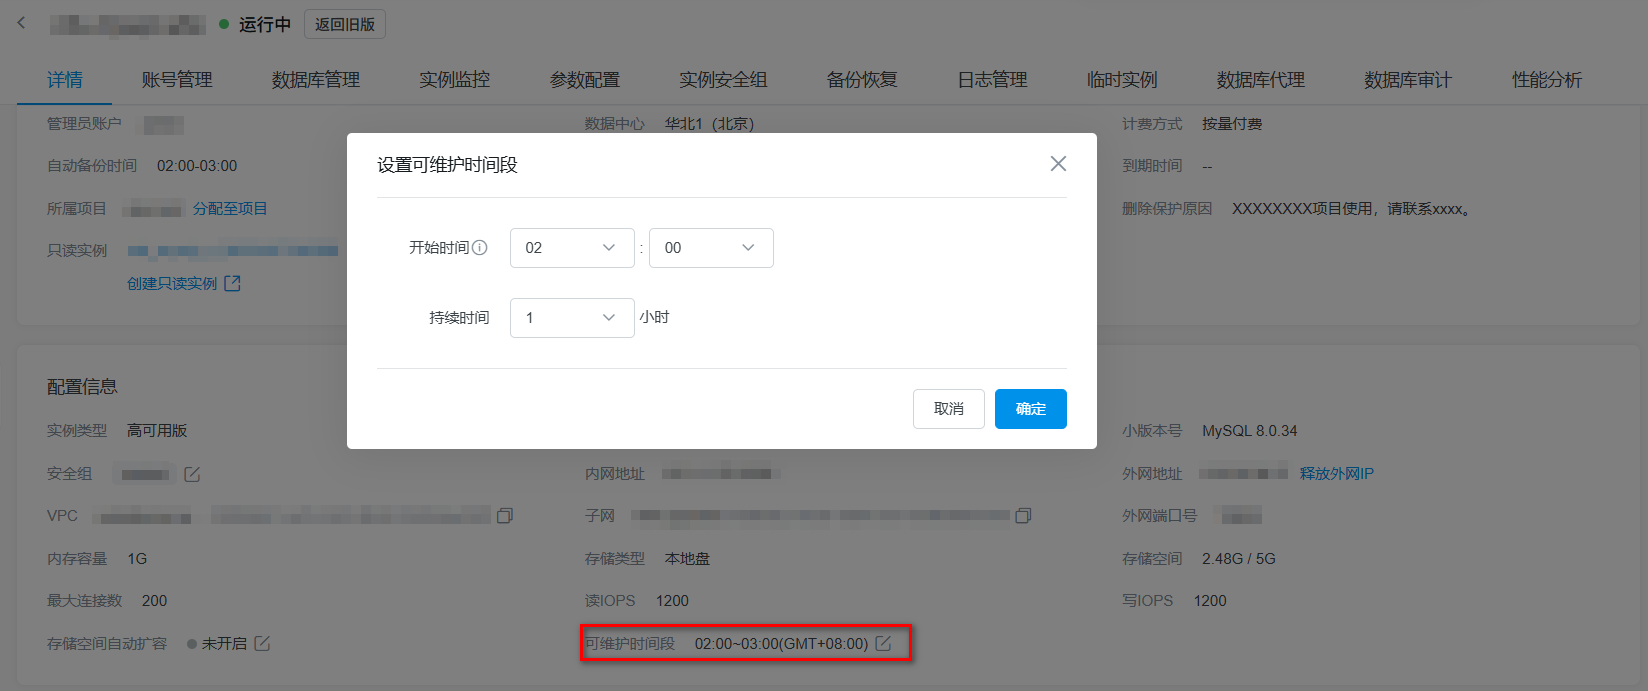The height and width of the screenshot is (691, 1648).
Task: Open the 日志管理 tab
Action: (992, 80)
